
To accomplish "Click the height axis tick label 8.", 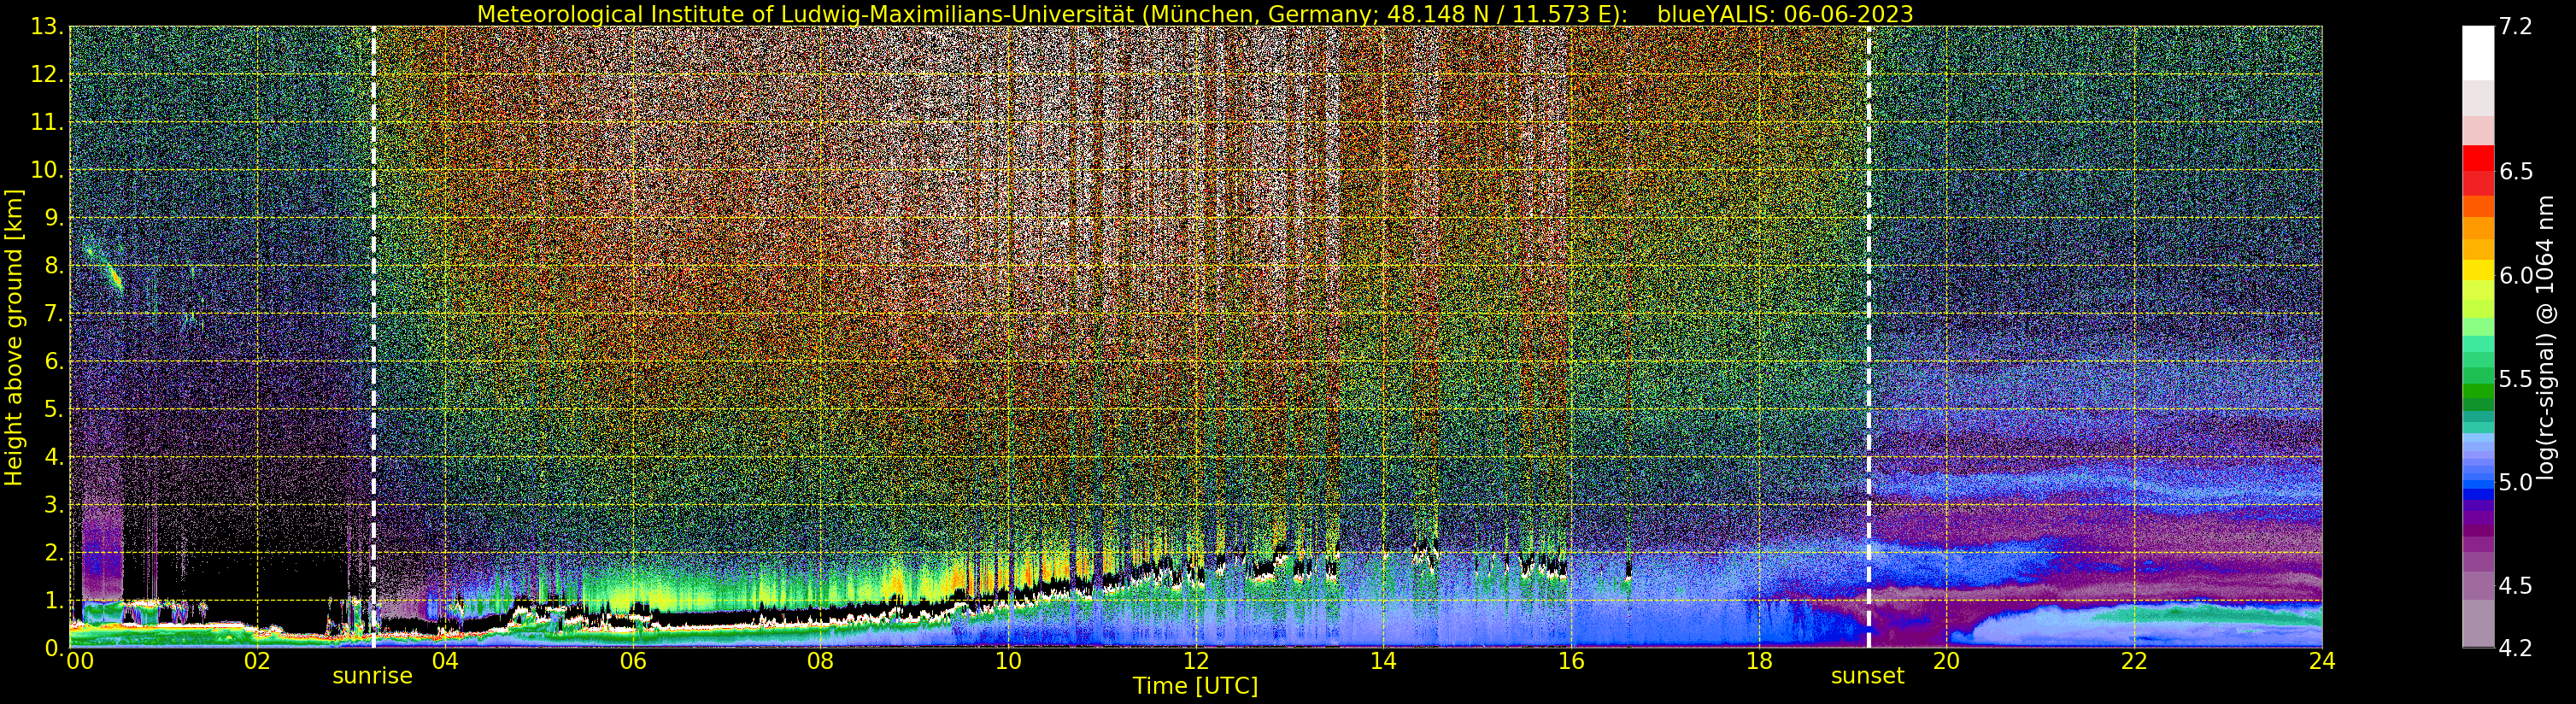I will click(54, 266).
